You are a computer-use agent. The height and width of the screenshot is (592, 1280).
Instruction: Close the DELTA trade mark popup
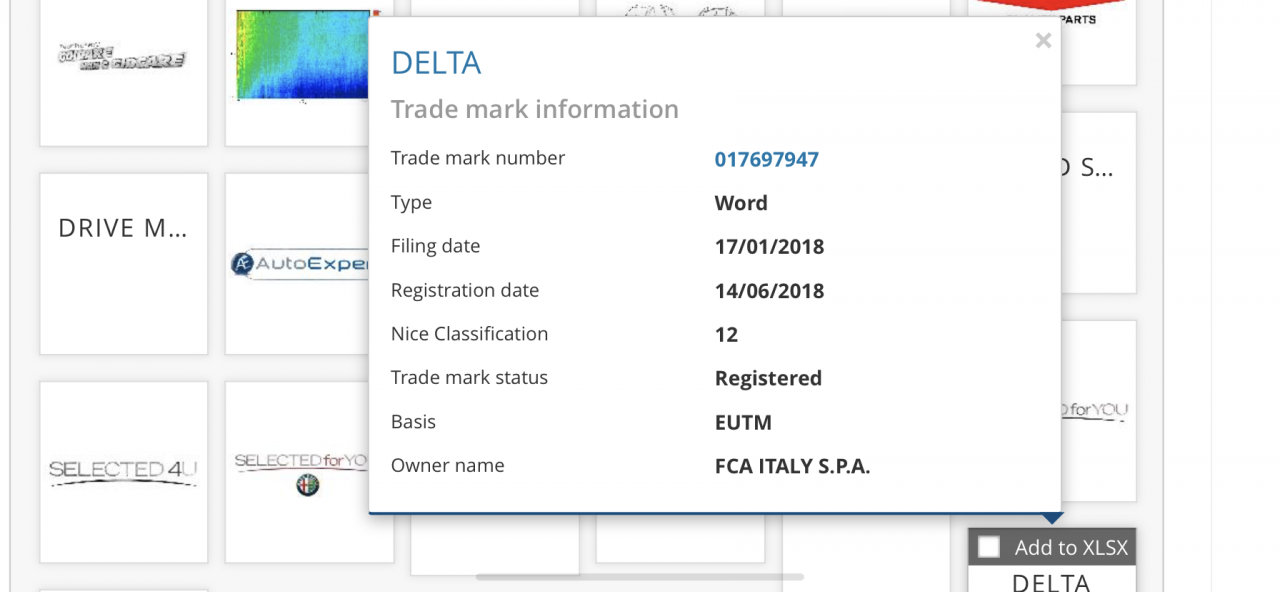pos(1043,40)
